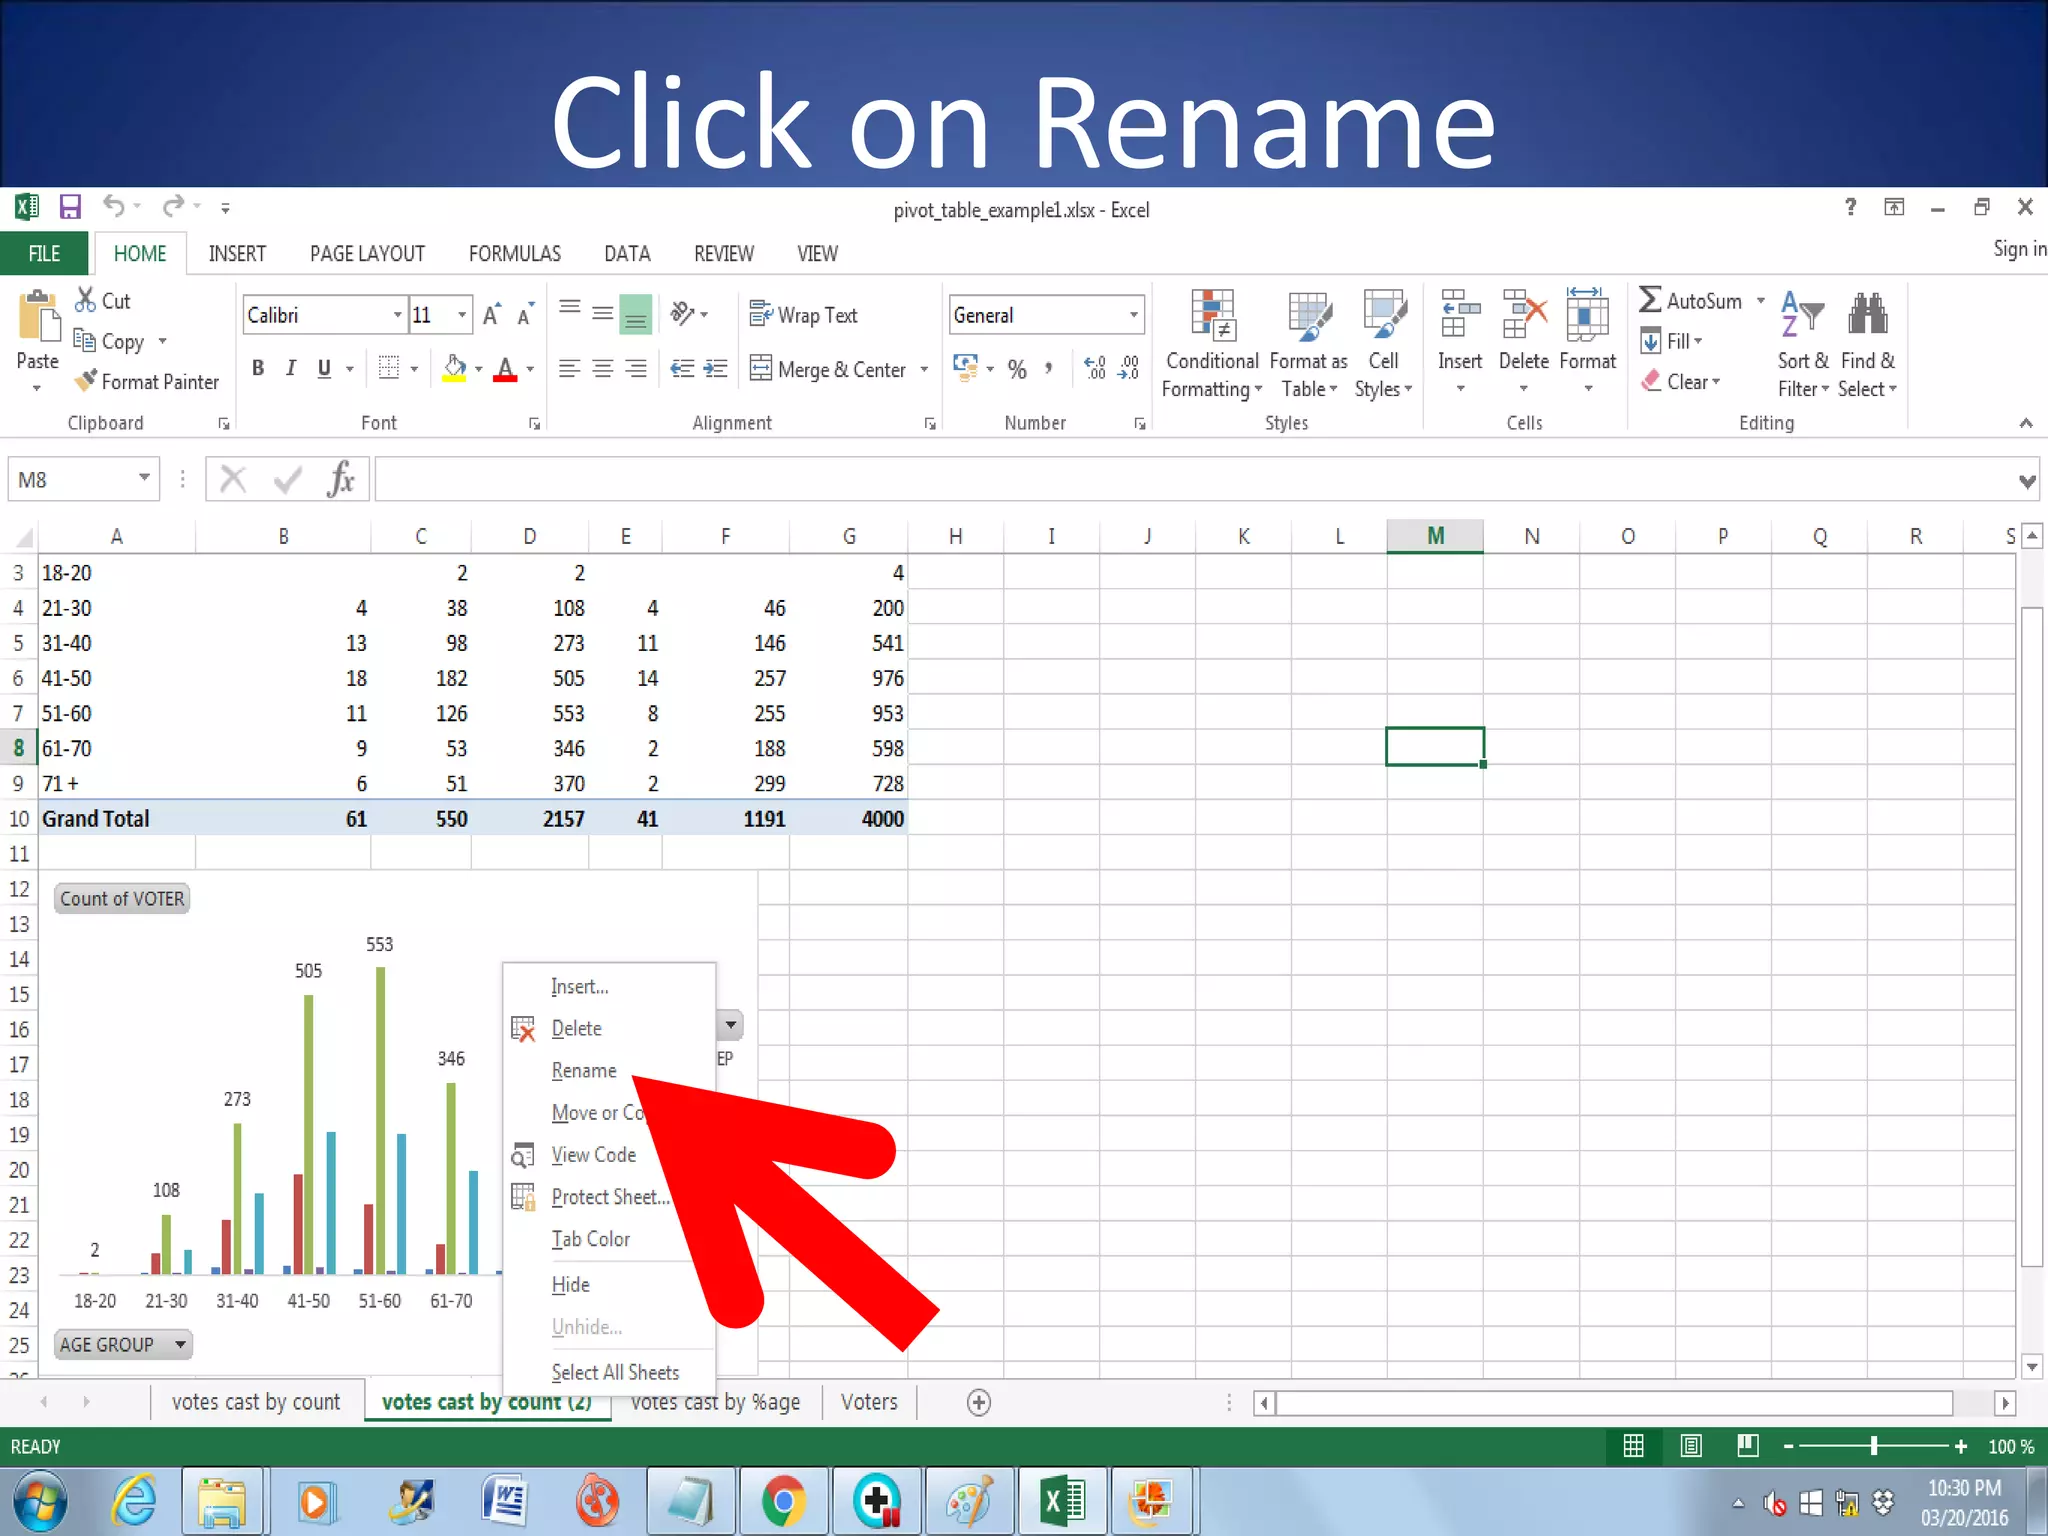Toggle Bottom Align vertical alignment
This screenshot has width=2048, height=1536.
tap(636, 314)
